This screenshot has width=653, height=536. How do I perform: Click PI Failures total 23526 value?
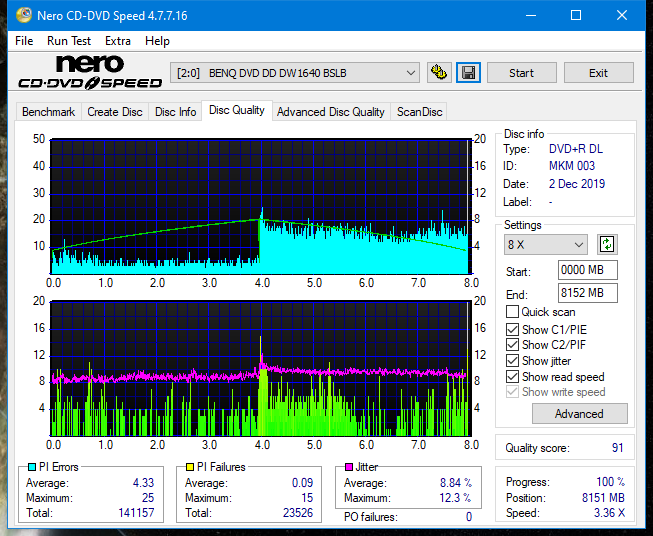click(x=298, y=513)
